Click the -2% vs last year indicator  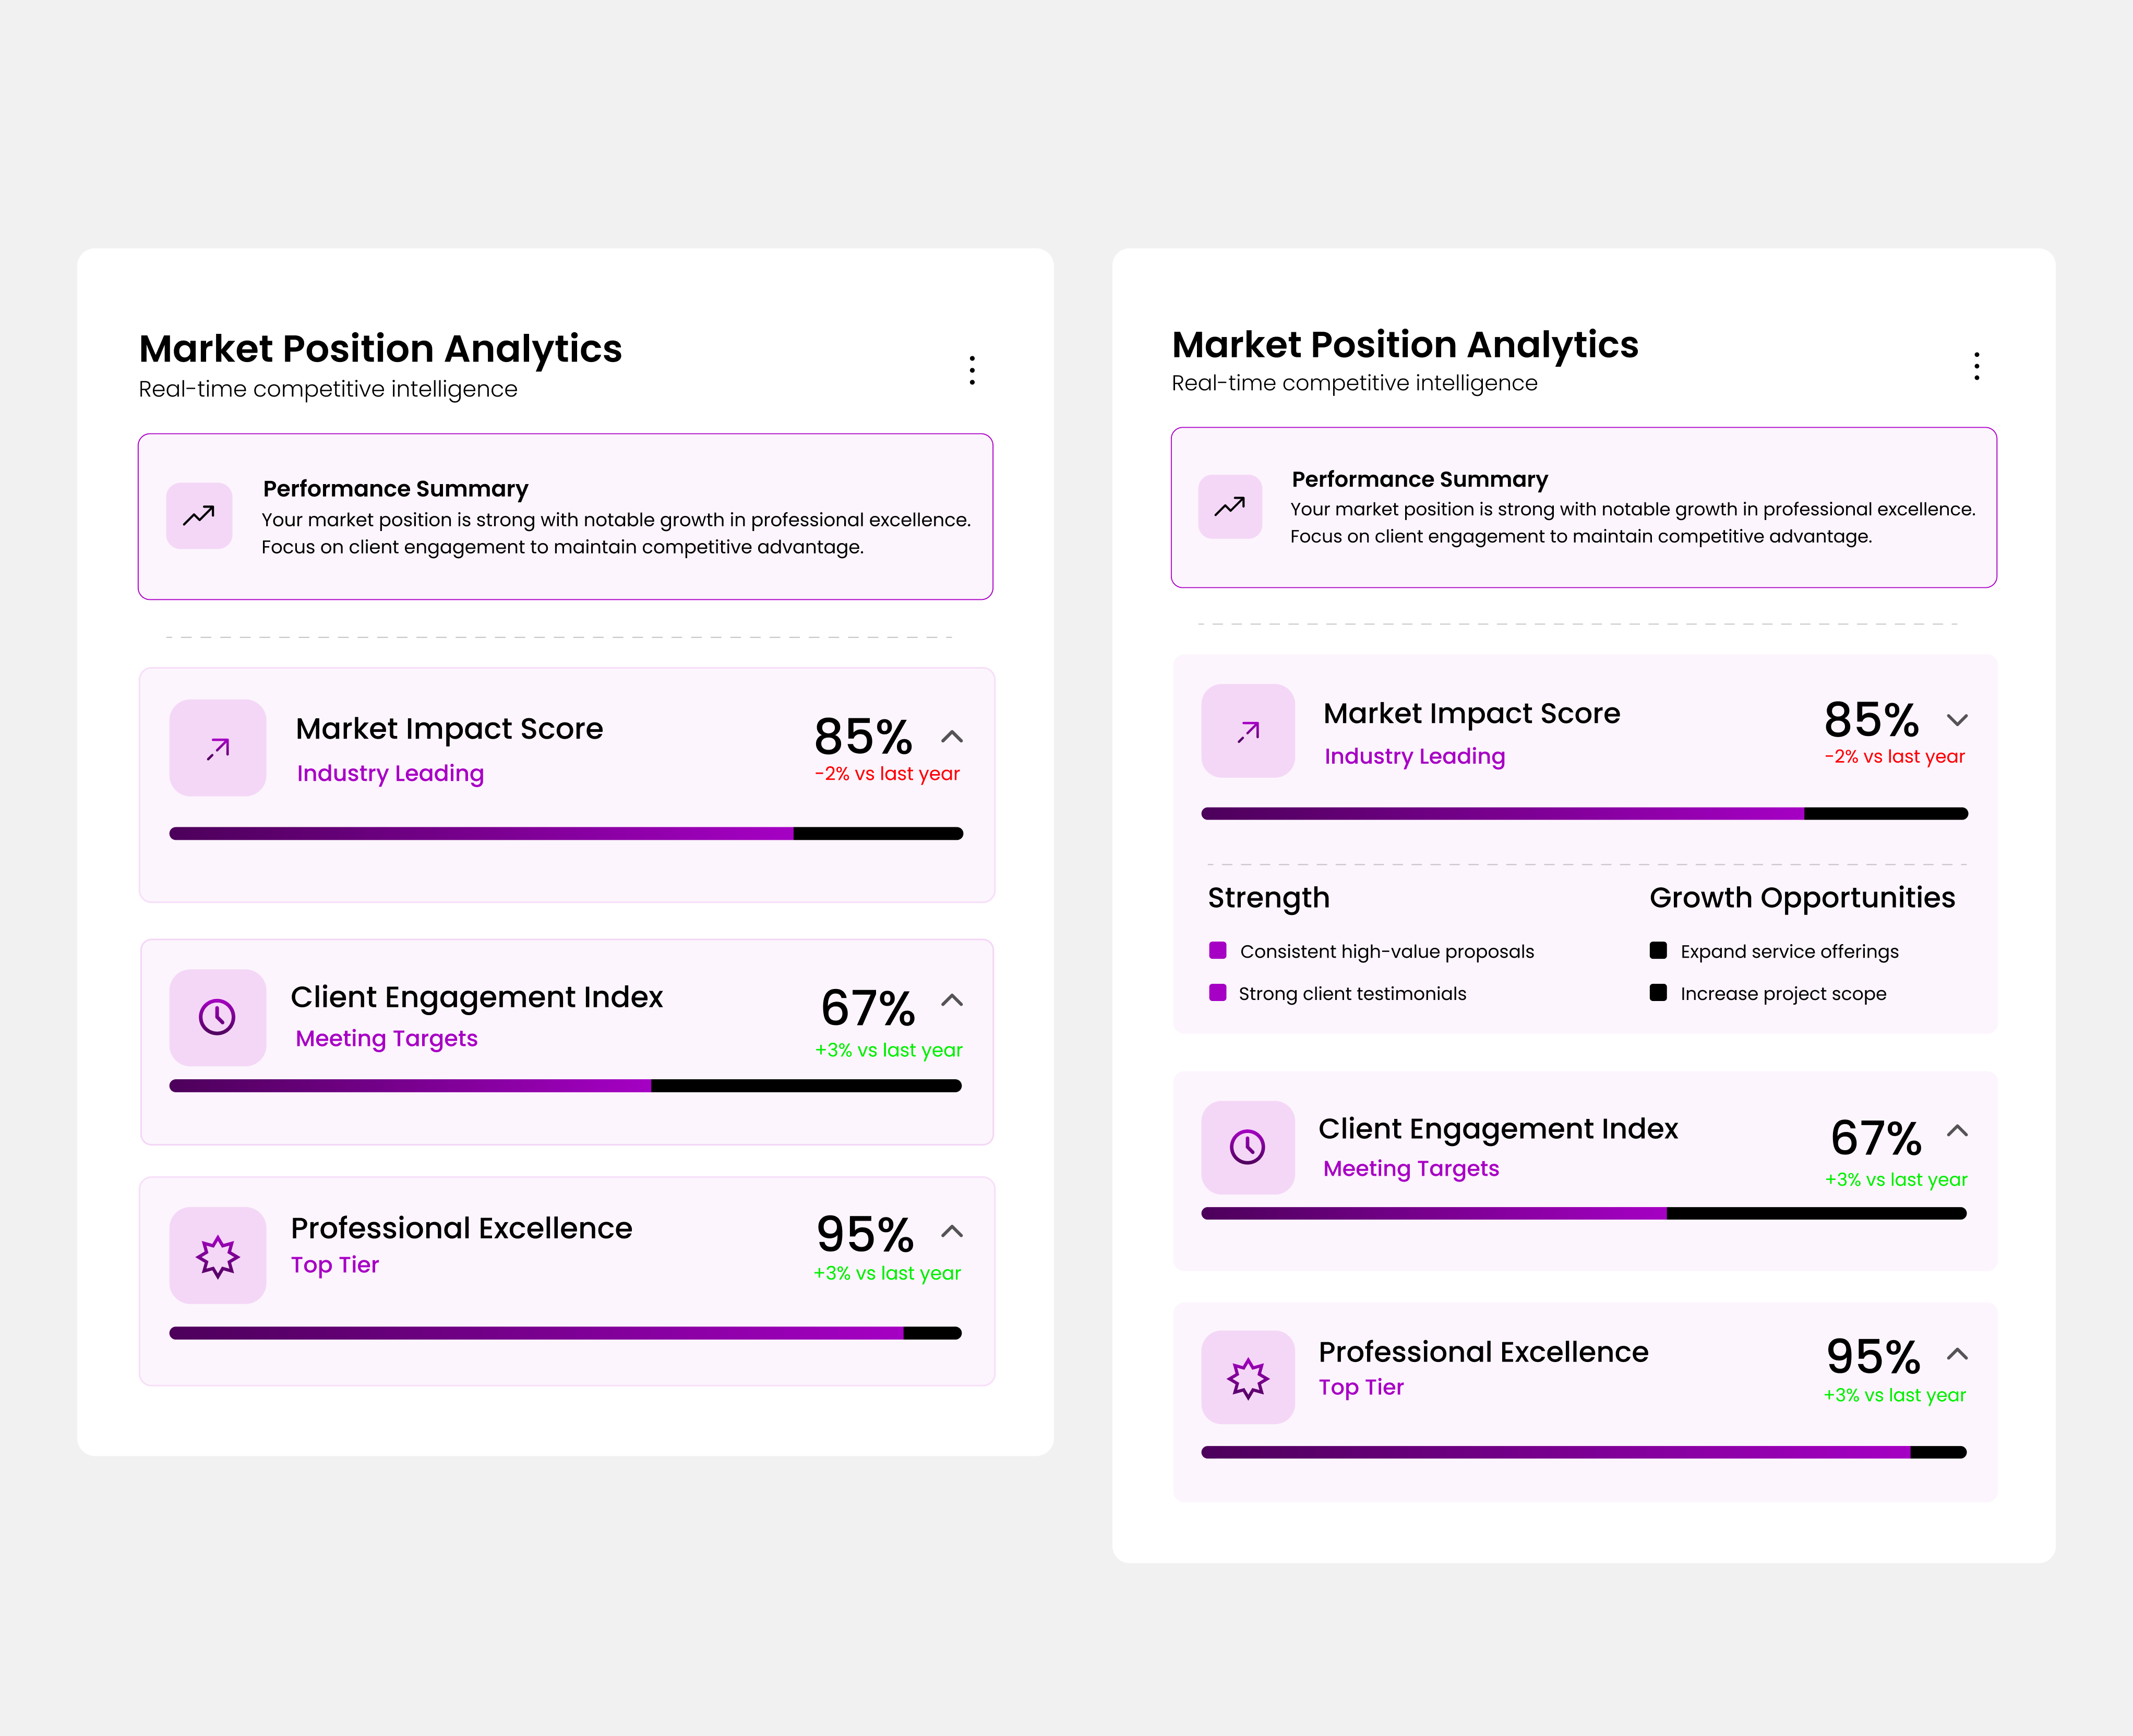(x=887, y=773)
